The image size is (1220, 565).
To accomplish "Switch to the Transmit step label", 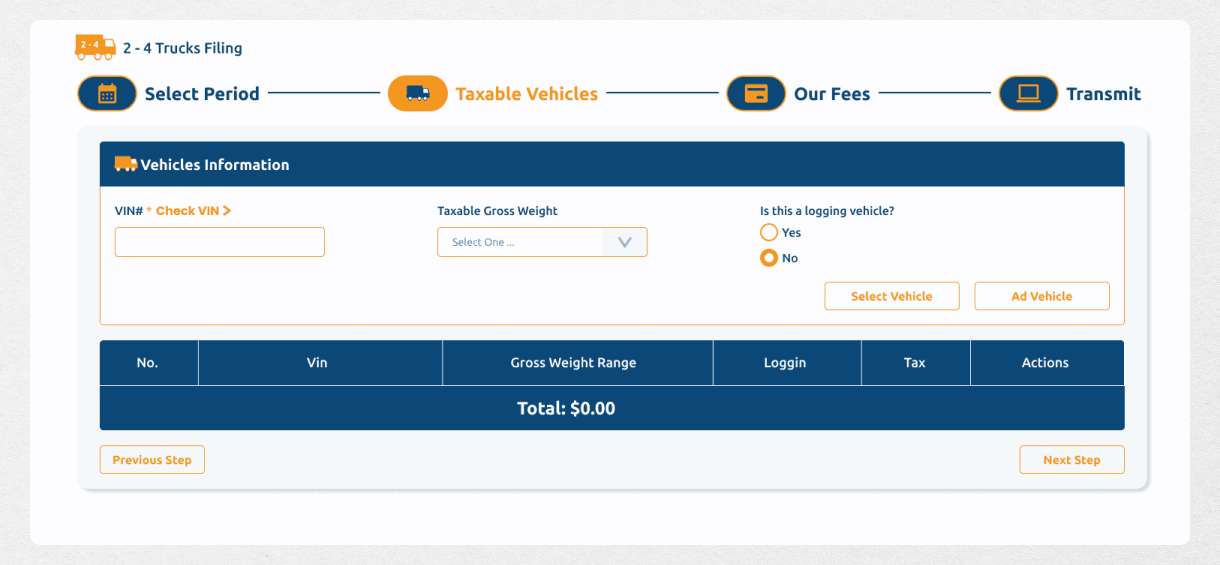I will click(1103, 94).
